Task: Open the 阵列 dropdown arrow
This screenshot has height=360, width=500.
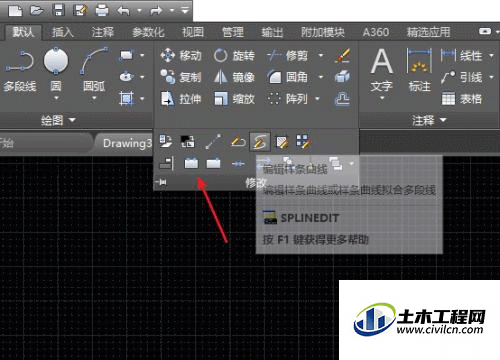Action: coord(317,99)
